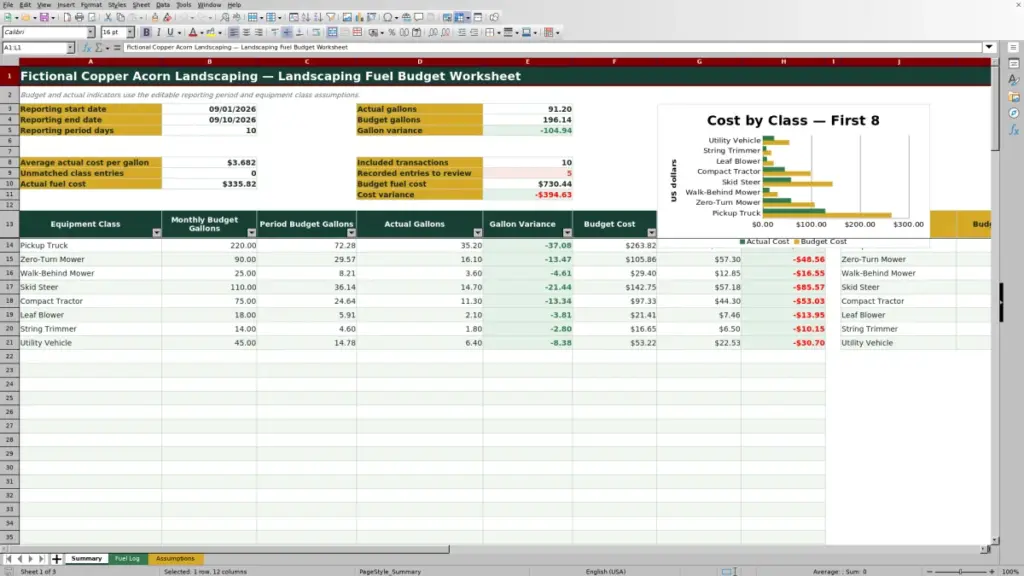Open the Font Size dropdown
Viewport: 1024px width, 576px height.
(130, 33)
